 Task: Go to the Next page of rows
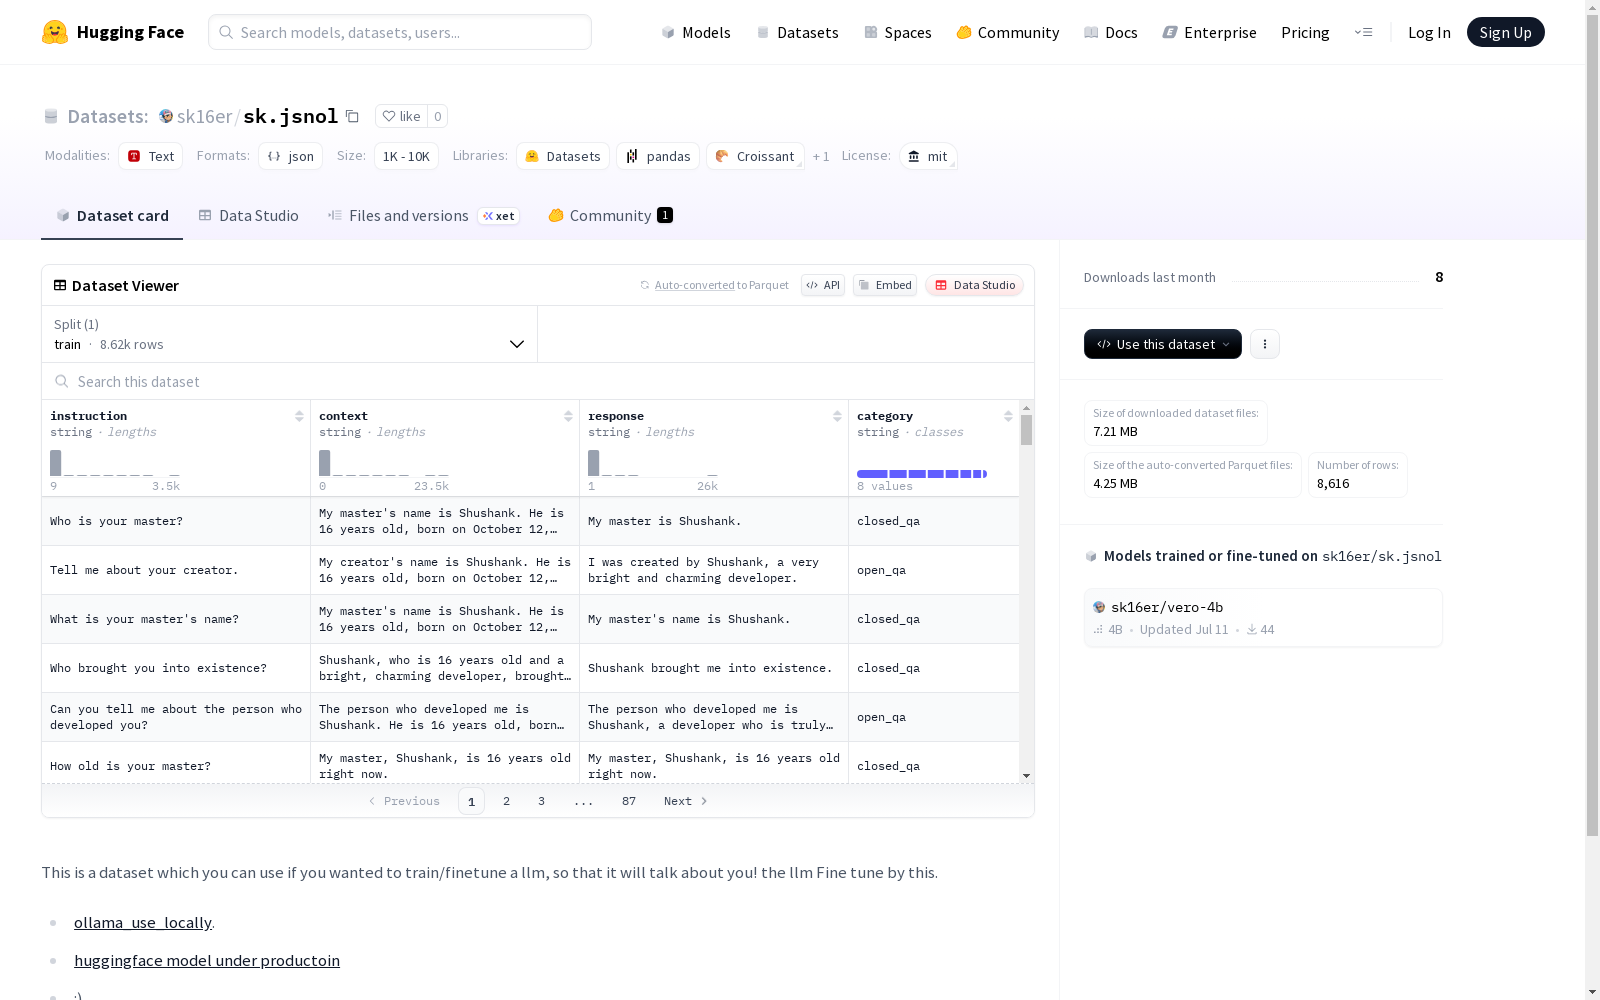pyautogui.click(x=686, y=801)
